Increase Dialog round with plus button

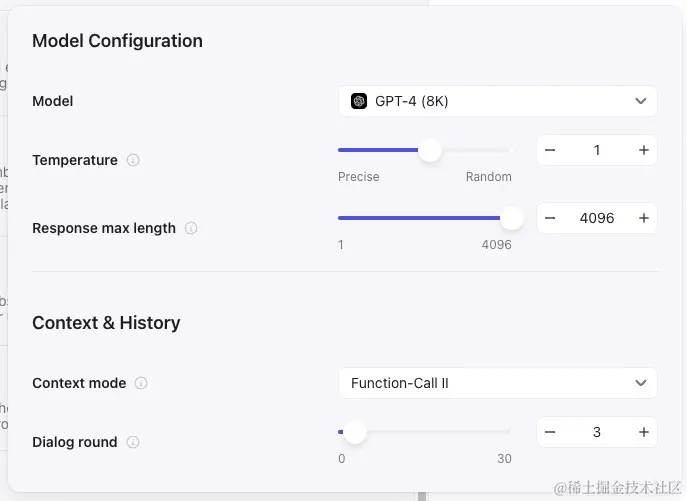[x=644, y=432]
